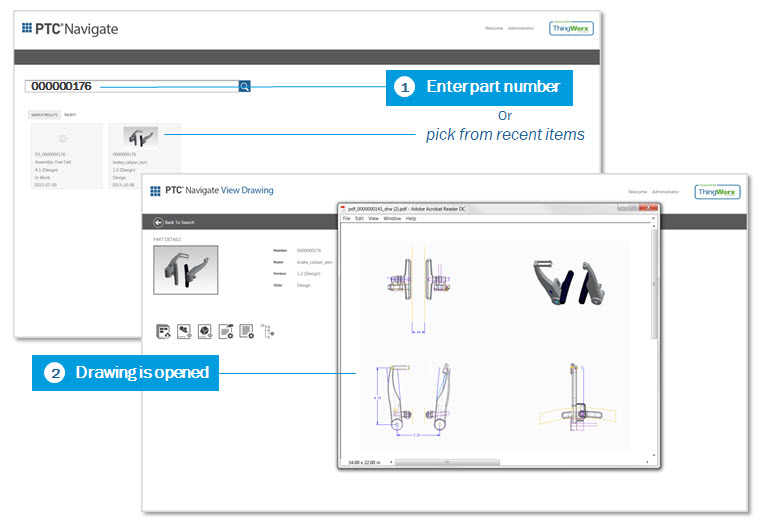Click the second task icon with gears
This screenshot has width=763, height=532.
(184, 331)
